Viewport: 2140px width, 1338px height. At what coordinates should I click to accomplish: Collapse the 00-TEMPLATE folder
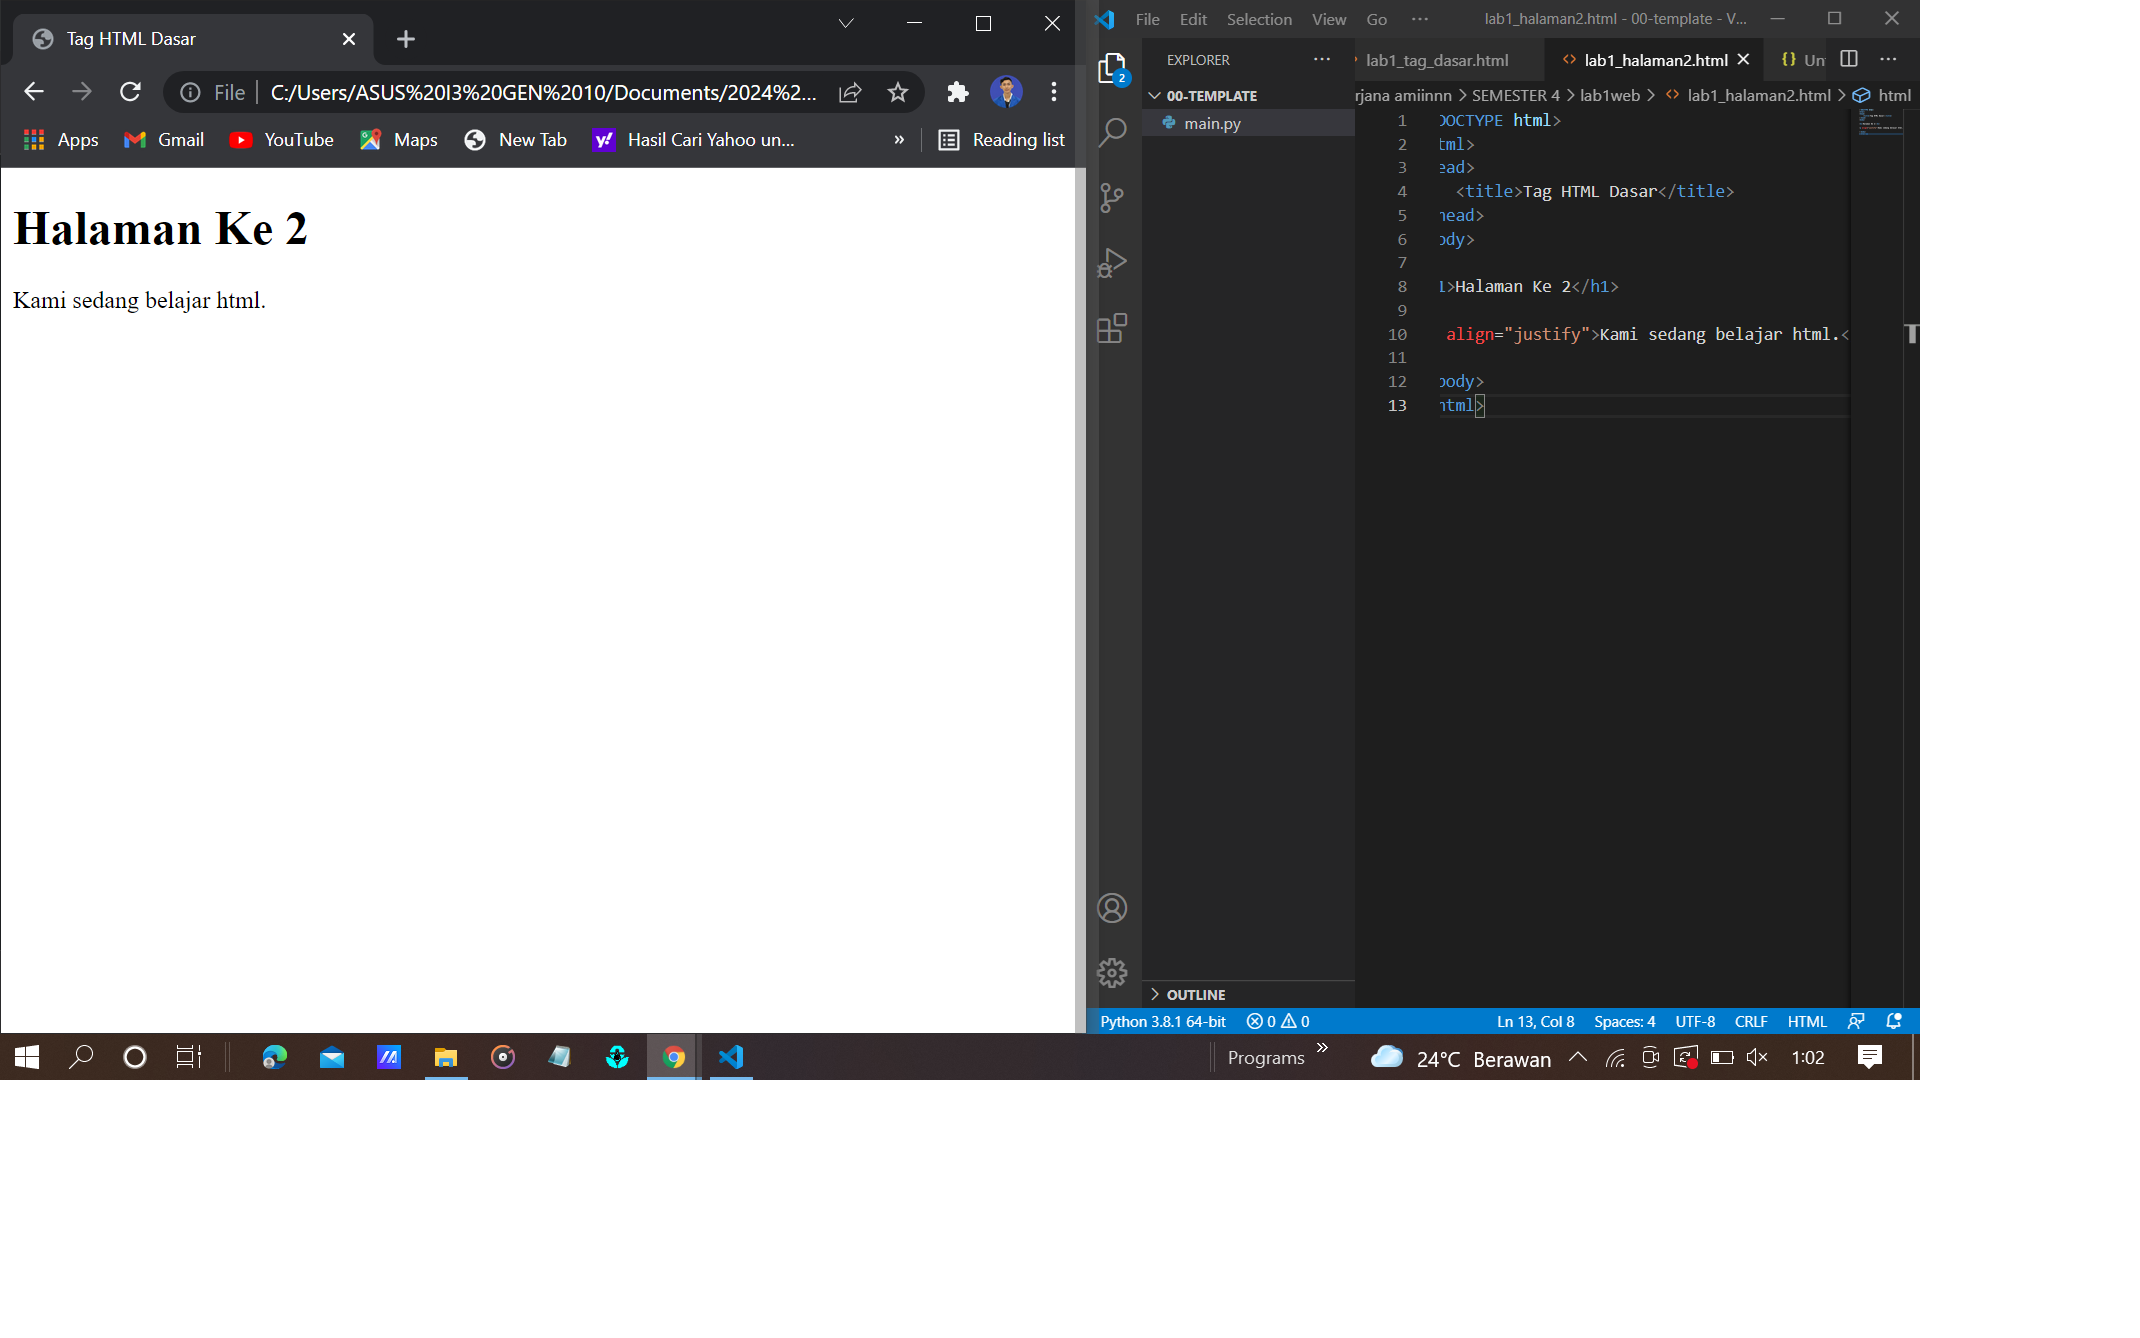(1156, 95)
